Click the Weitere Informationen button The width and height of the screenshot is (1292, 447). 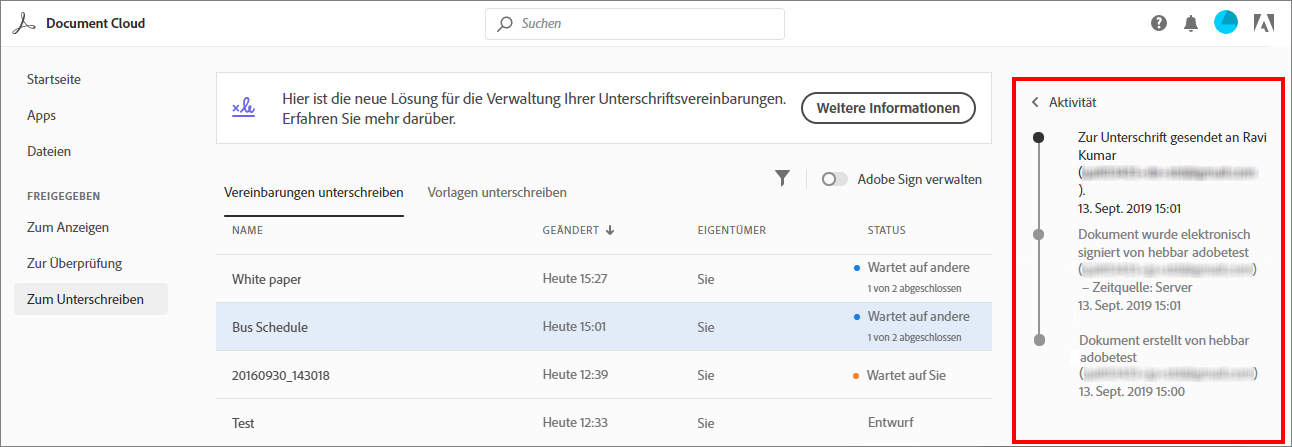click(888, 108)
